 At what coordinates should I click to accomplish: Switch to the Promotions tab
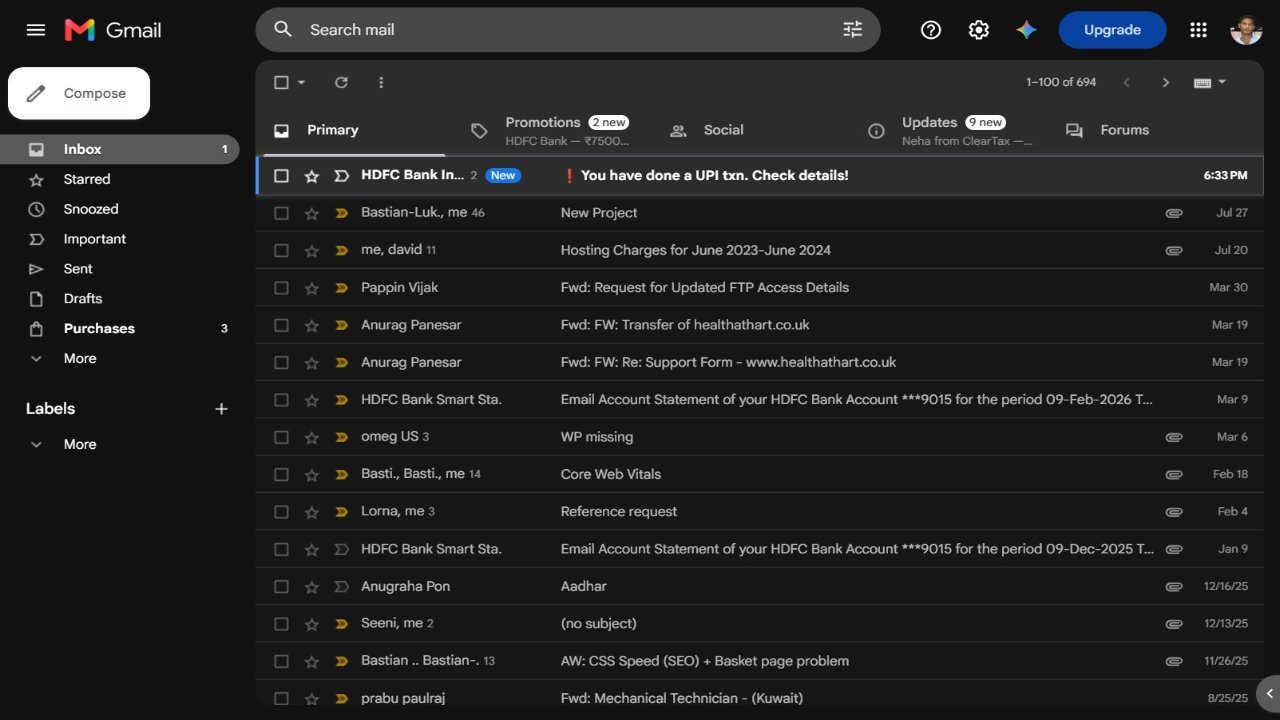(553, 130)
